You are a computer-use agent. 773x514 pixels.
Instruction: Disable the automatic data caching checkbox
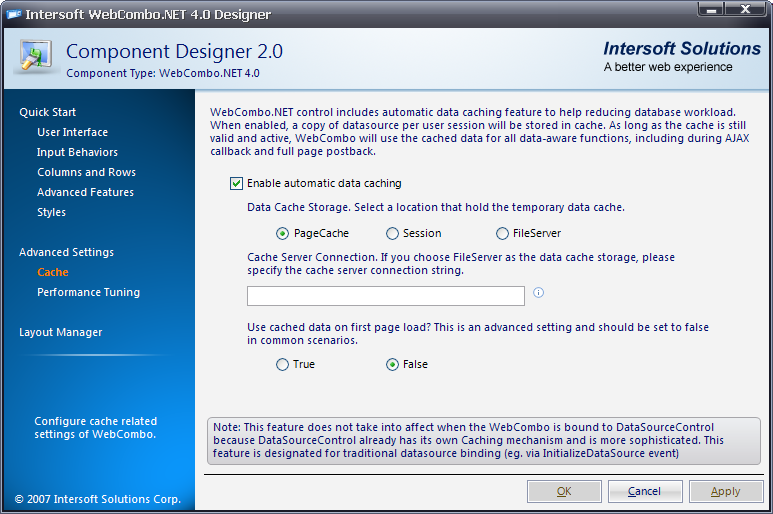click(x=236, y=183)
